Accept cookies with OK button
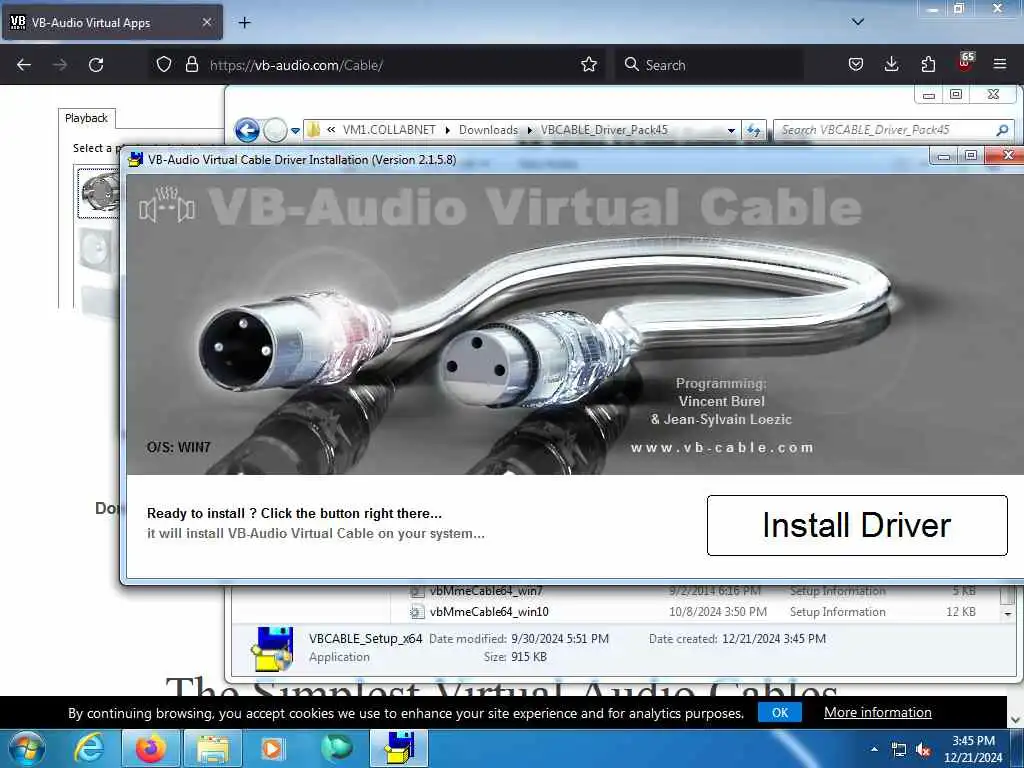 tap(780, 712)
